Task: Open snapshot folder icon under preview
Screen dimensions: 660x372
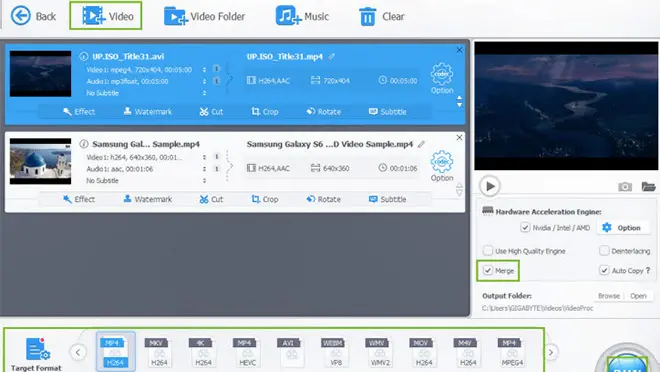Action: (648, 186)
